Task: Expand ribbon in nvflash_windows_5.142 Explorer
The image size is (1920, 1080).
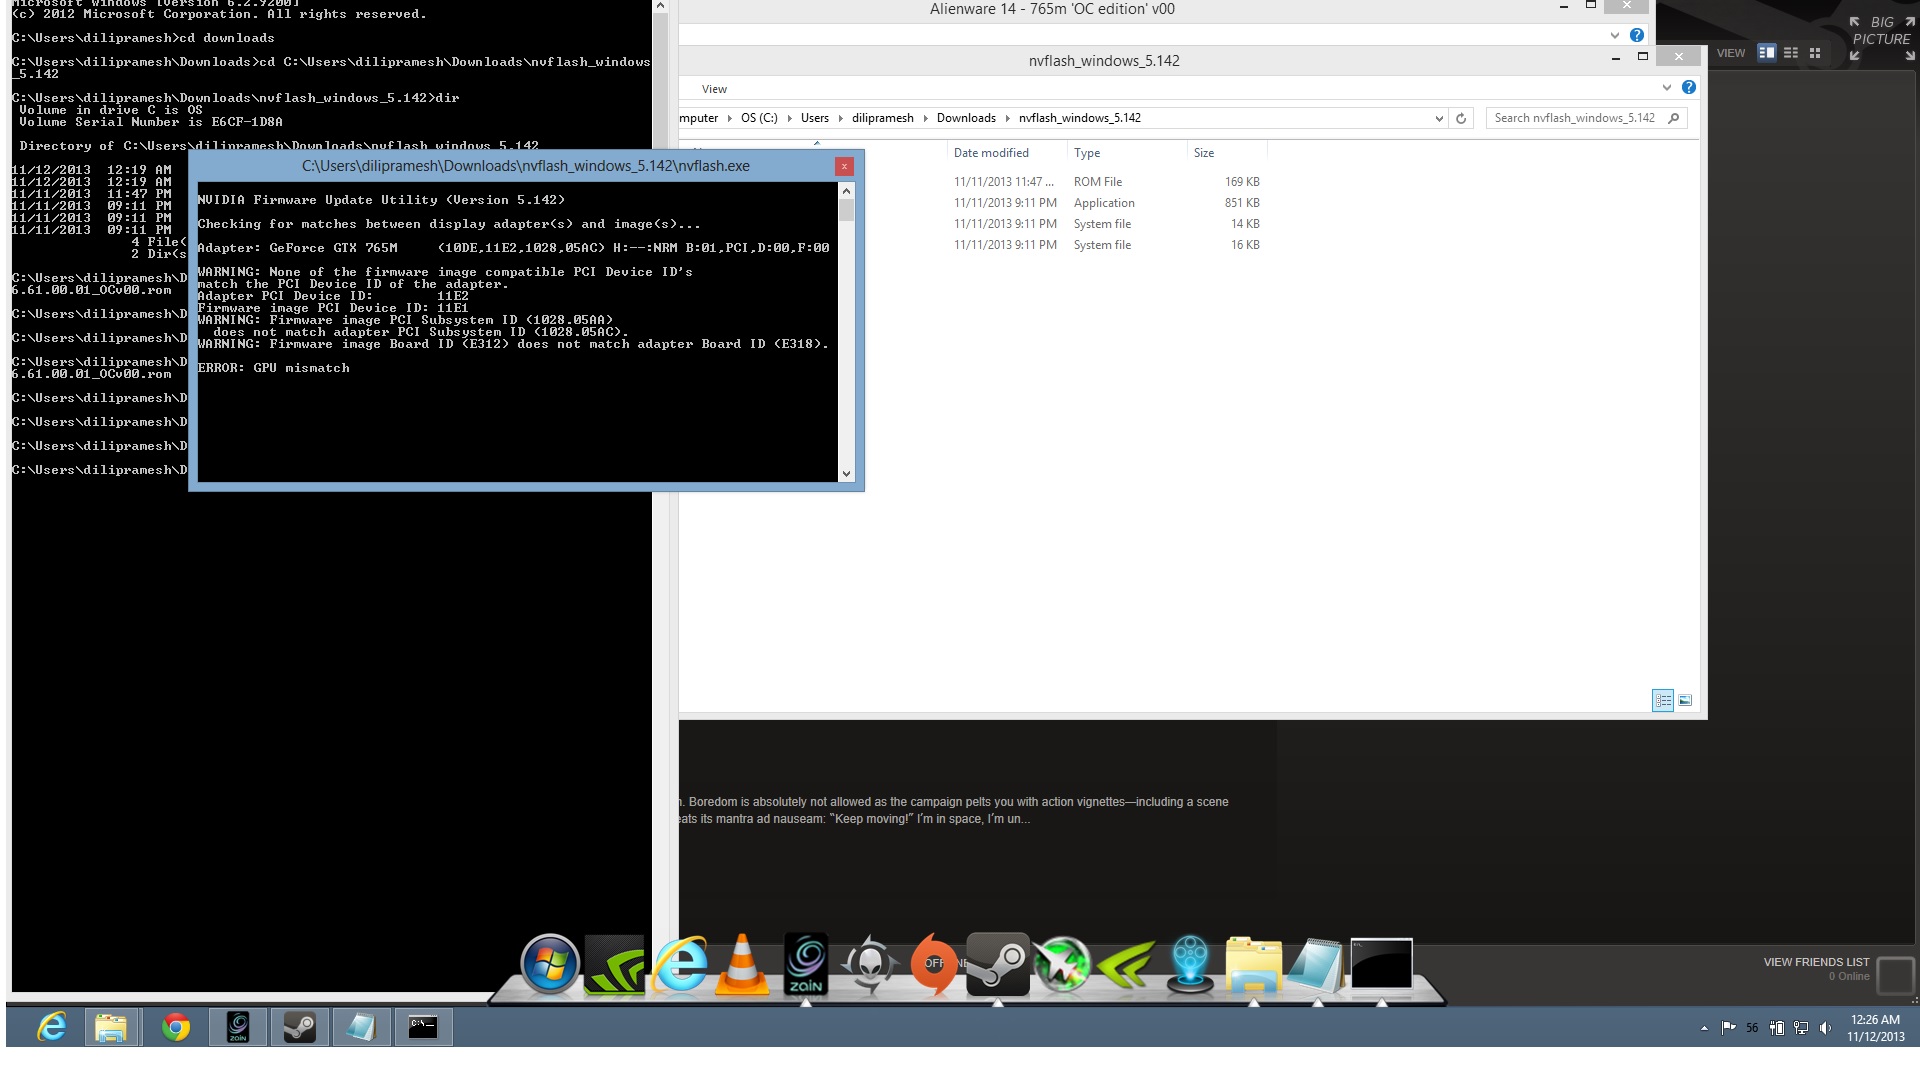Action: (x=1667, y=88)
